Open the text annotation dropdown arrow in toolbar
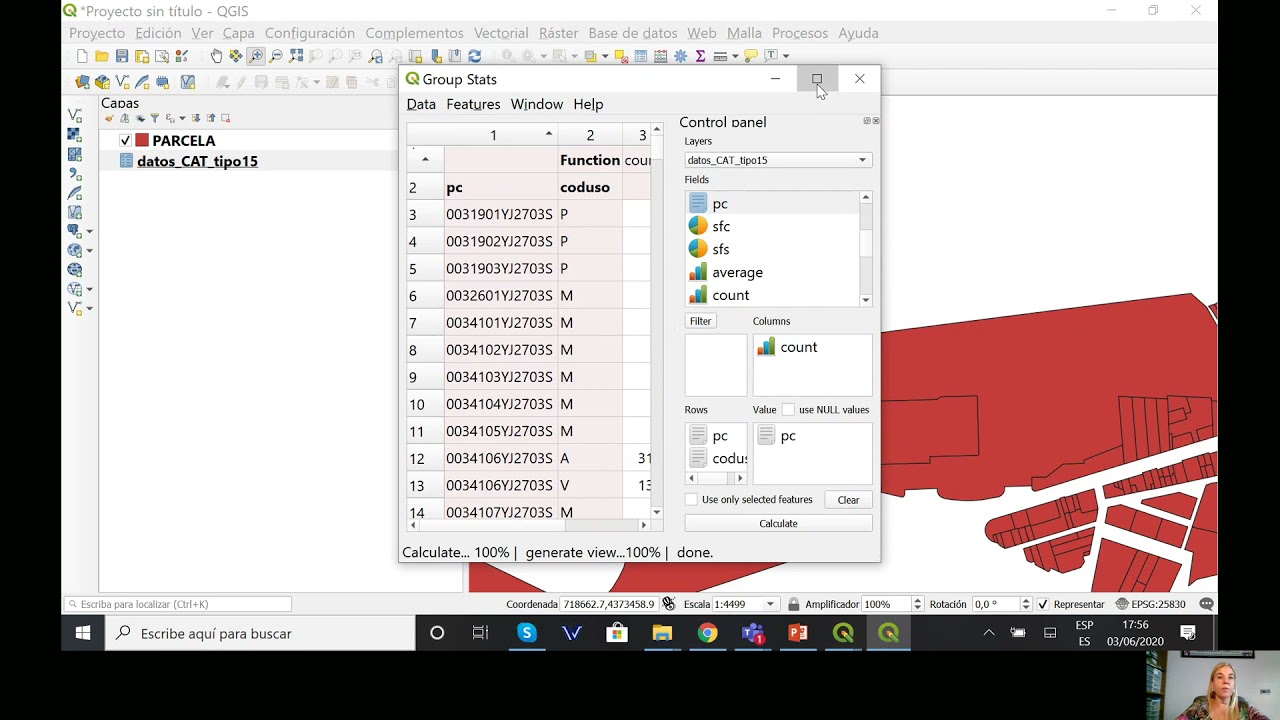The image size is (1280, 720). tap(786, 56)
